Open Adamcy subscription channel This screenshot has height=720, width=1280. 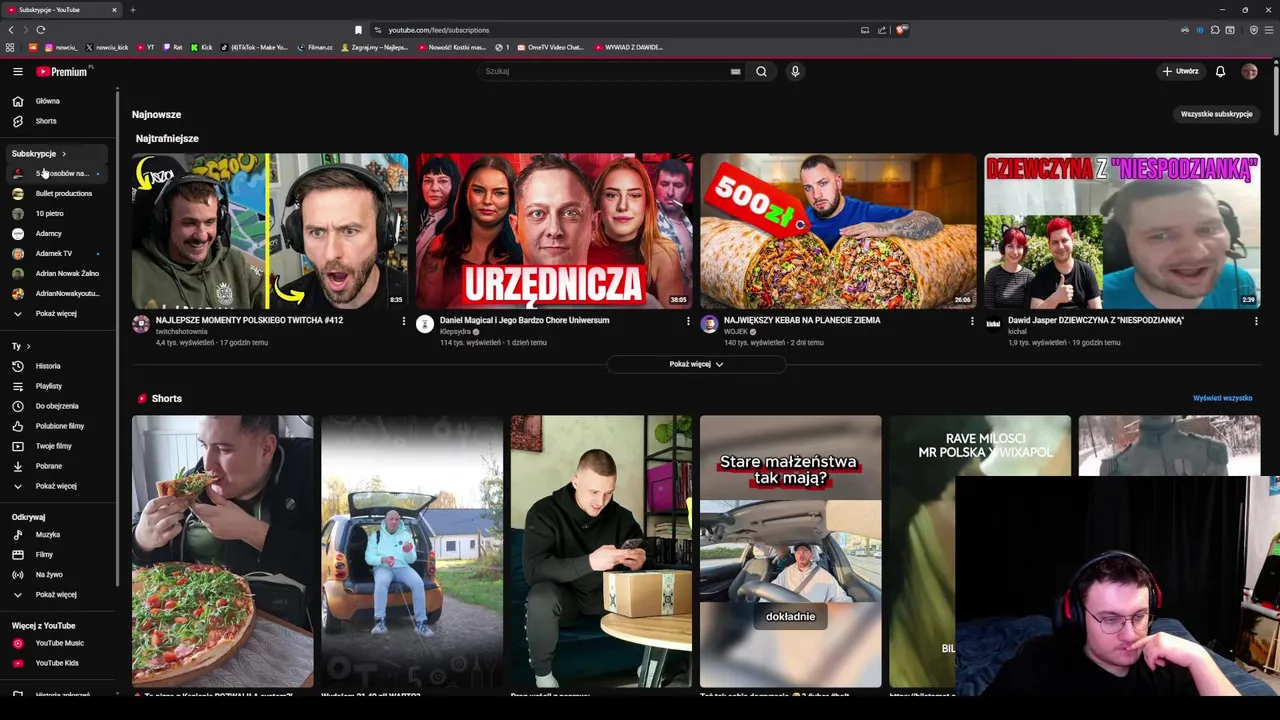point(58,234)
